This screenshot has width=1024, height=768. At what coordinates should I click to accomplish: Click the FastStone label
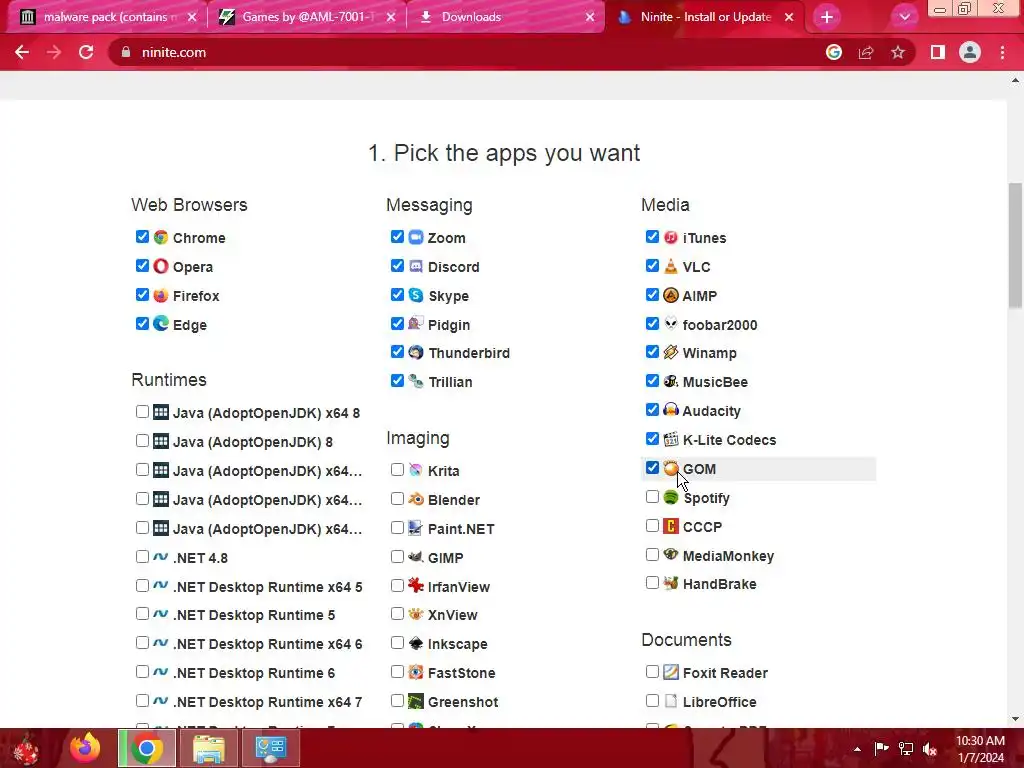click(462, 673)
